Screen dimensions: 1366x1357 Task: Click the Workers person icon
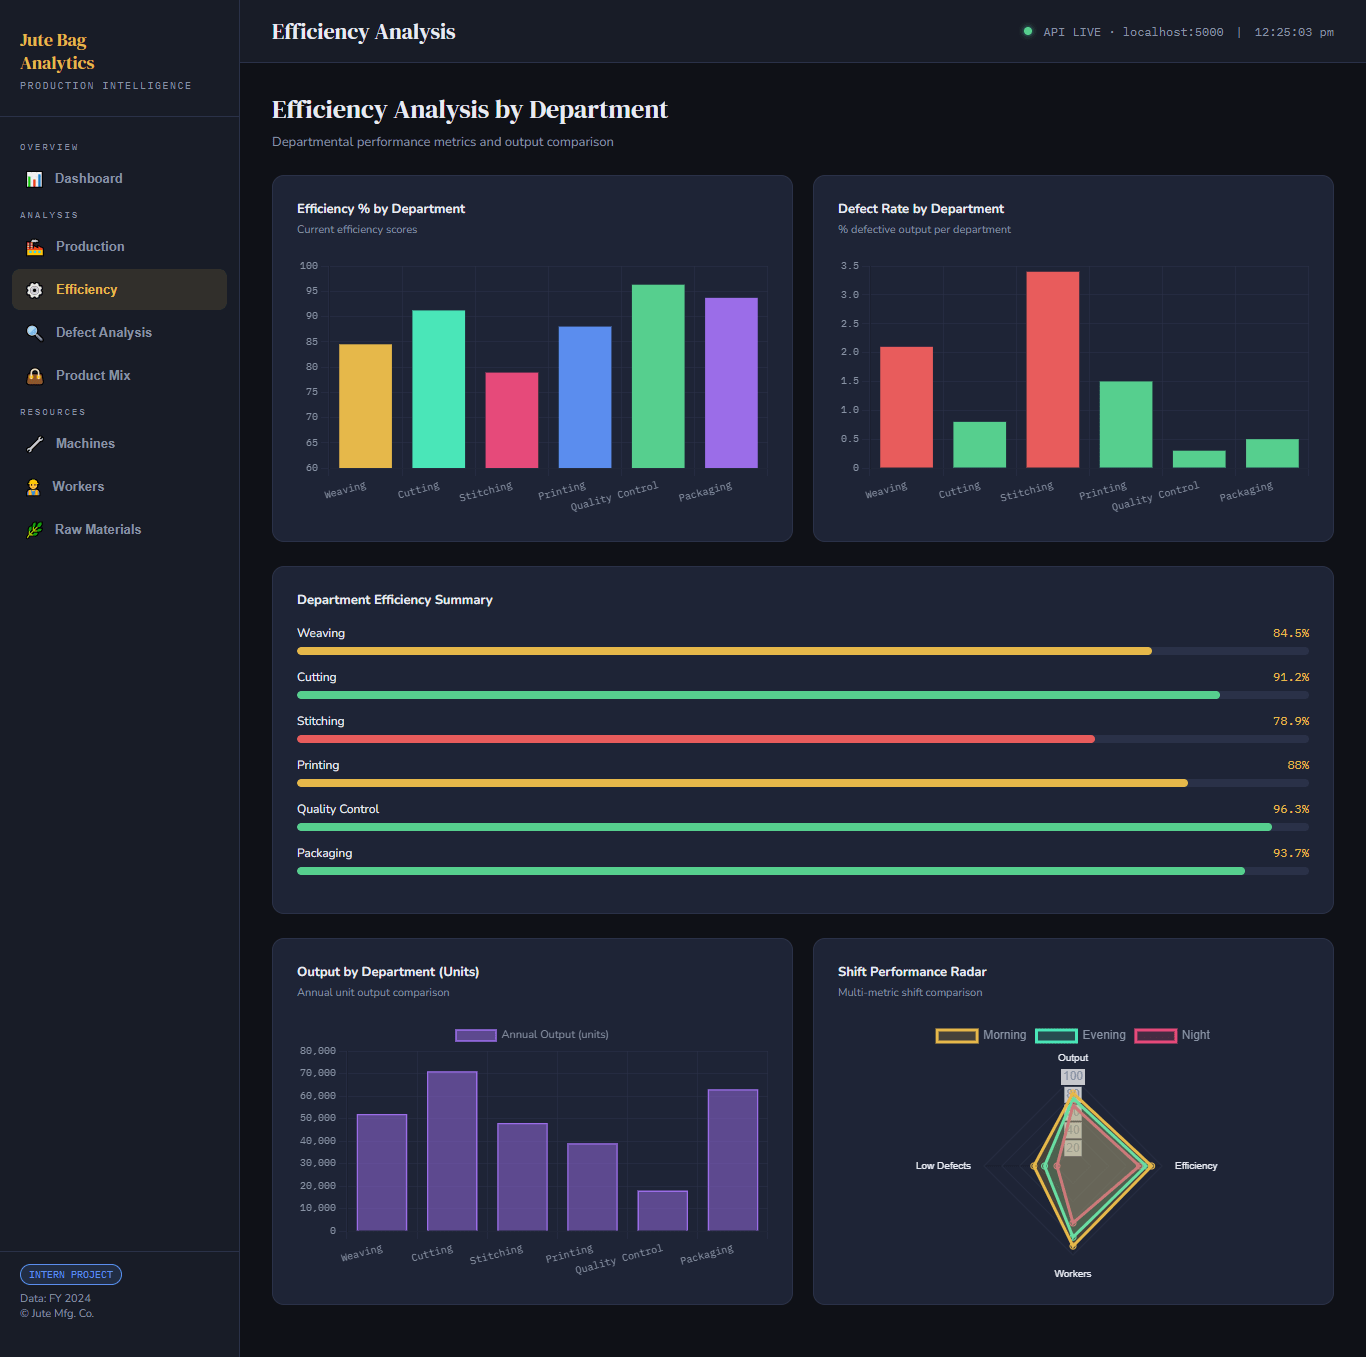click(33, 487)
